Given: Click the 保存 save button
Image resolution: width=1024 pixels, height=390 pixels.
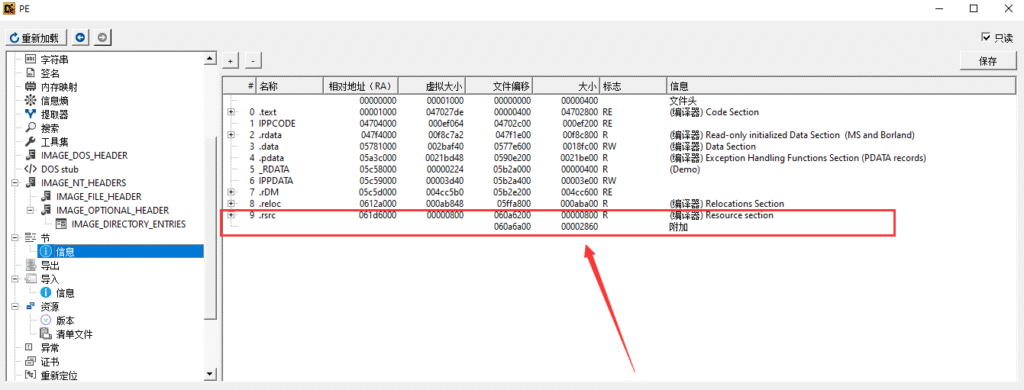Looking at the screenshot, I should point(988,61).
